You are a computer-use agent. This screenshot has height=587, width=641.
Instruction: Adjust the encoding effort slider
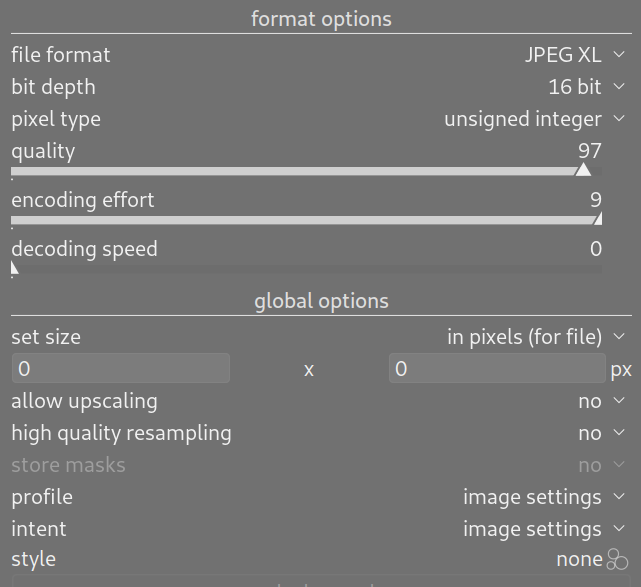pyautogui.click(x=300, y=221)
